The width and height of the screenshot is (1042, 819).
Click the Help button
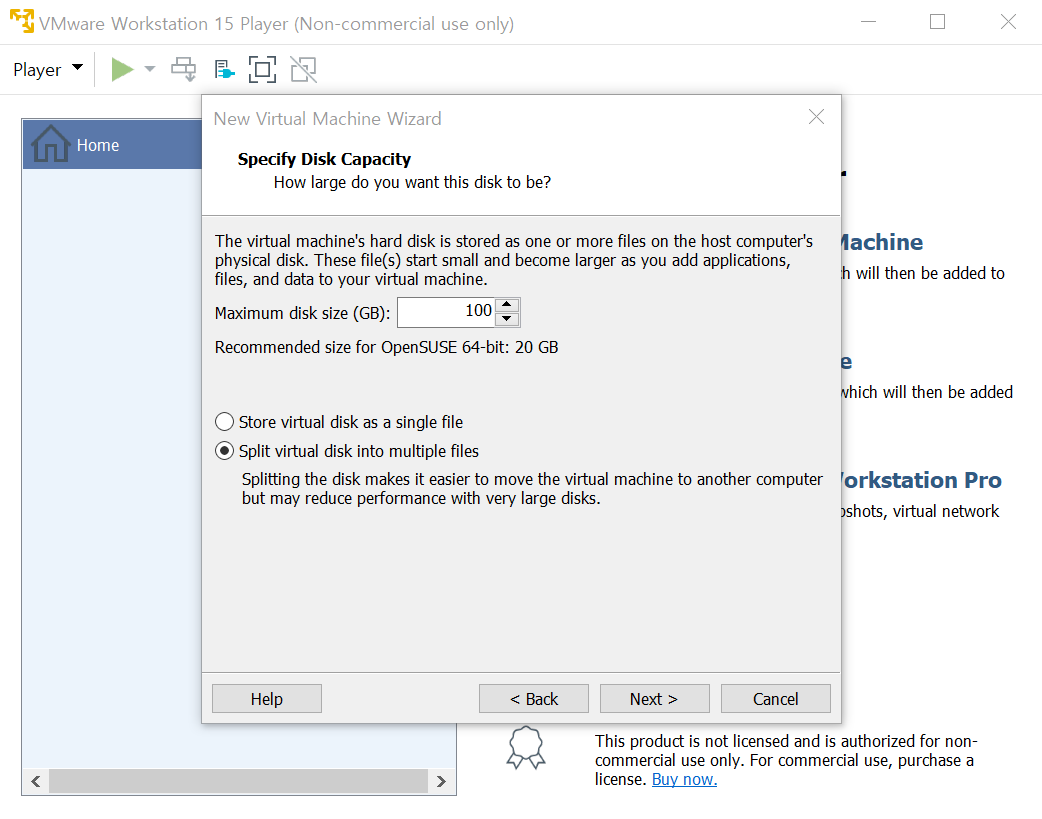tap(267, 699)
